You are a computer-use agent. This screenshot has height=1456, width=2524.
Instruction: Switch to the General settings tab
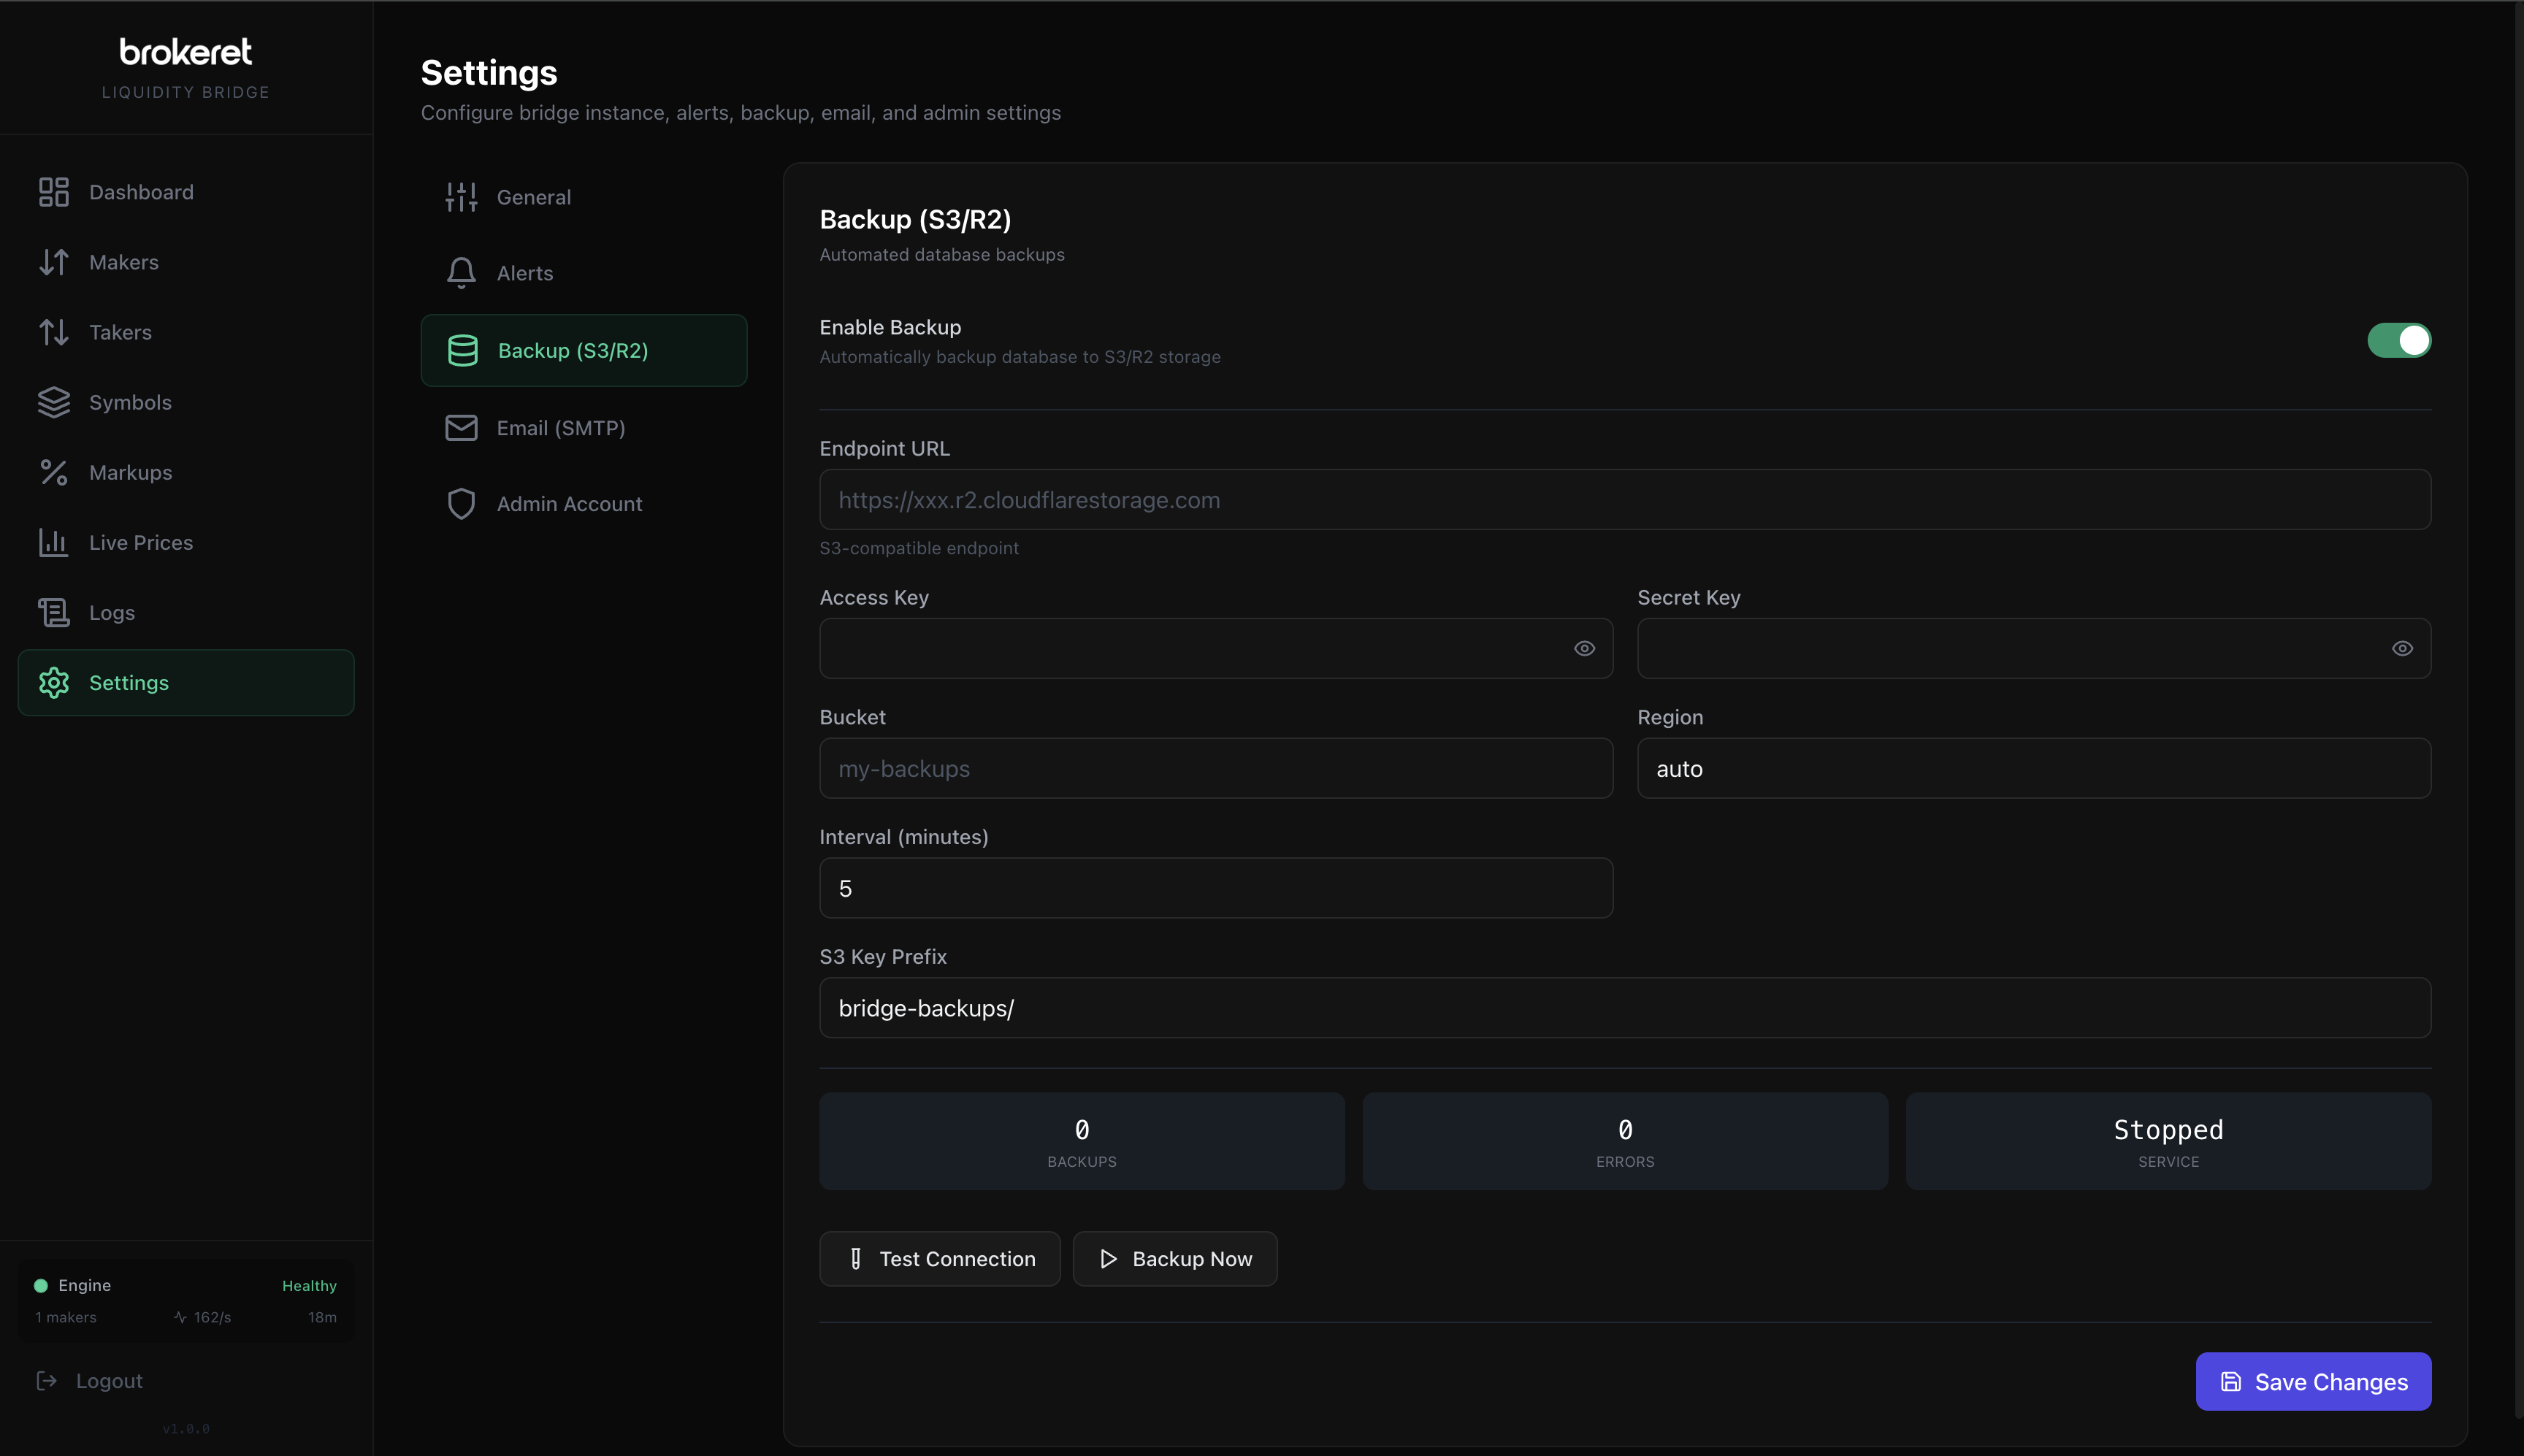tap(533, 196)
